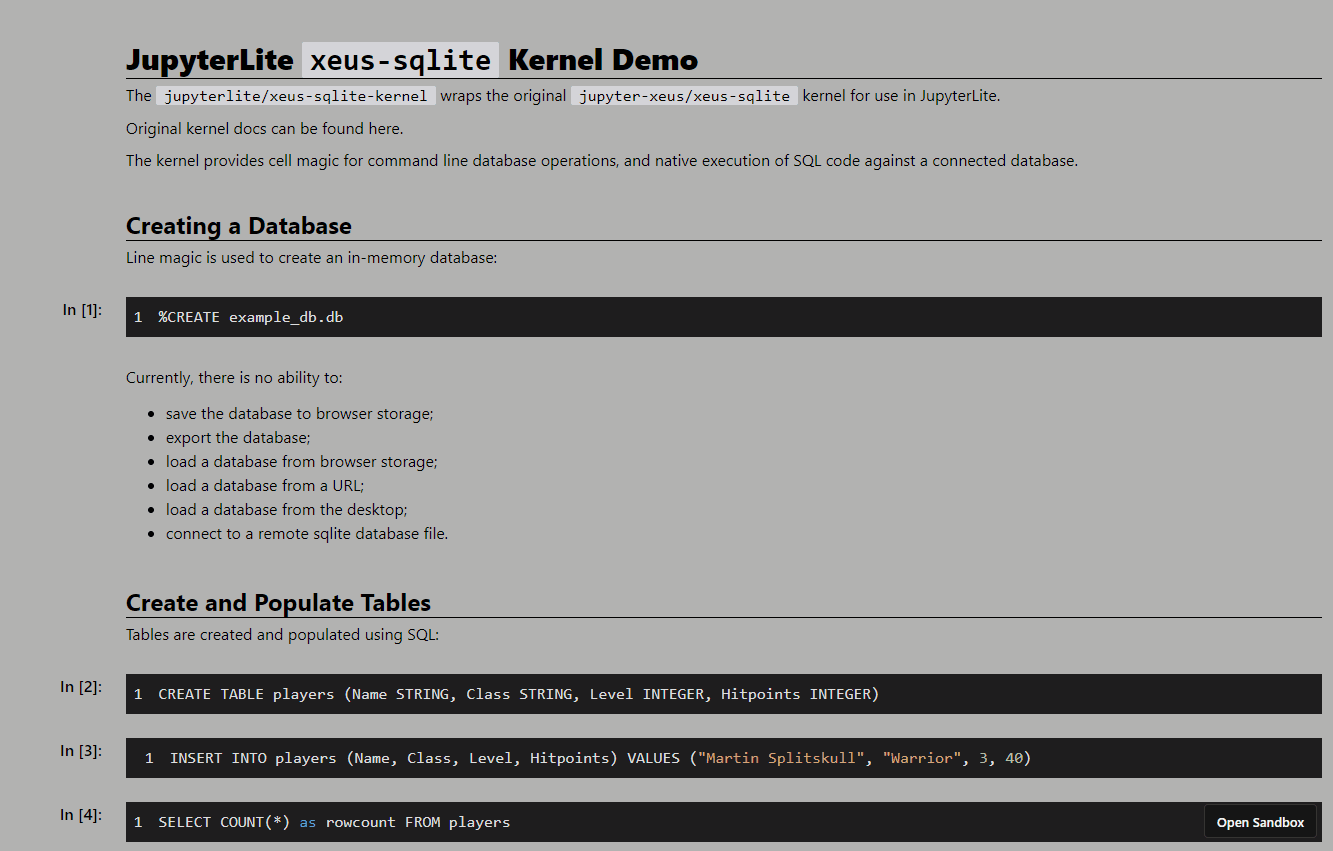Click the 'export the database;' bullet

[238, 437]
